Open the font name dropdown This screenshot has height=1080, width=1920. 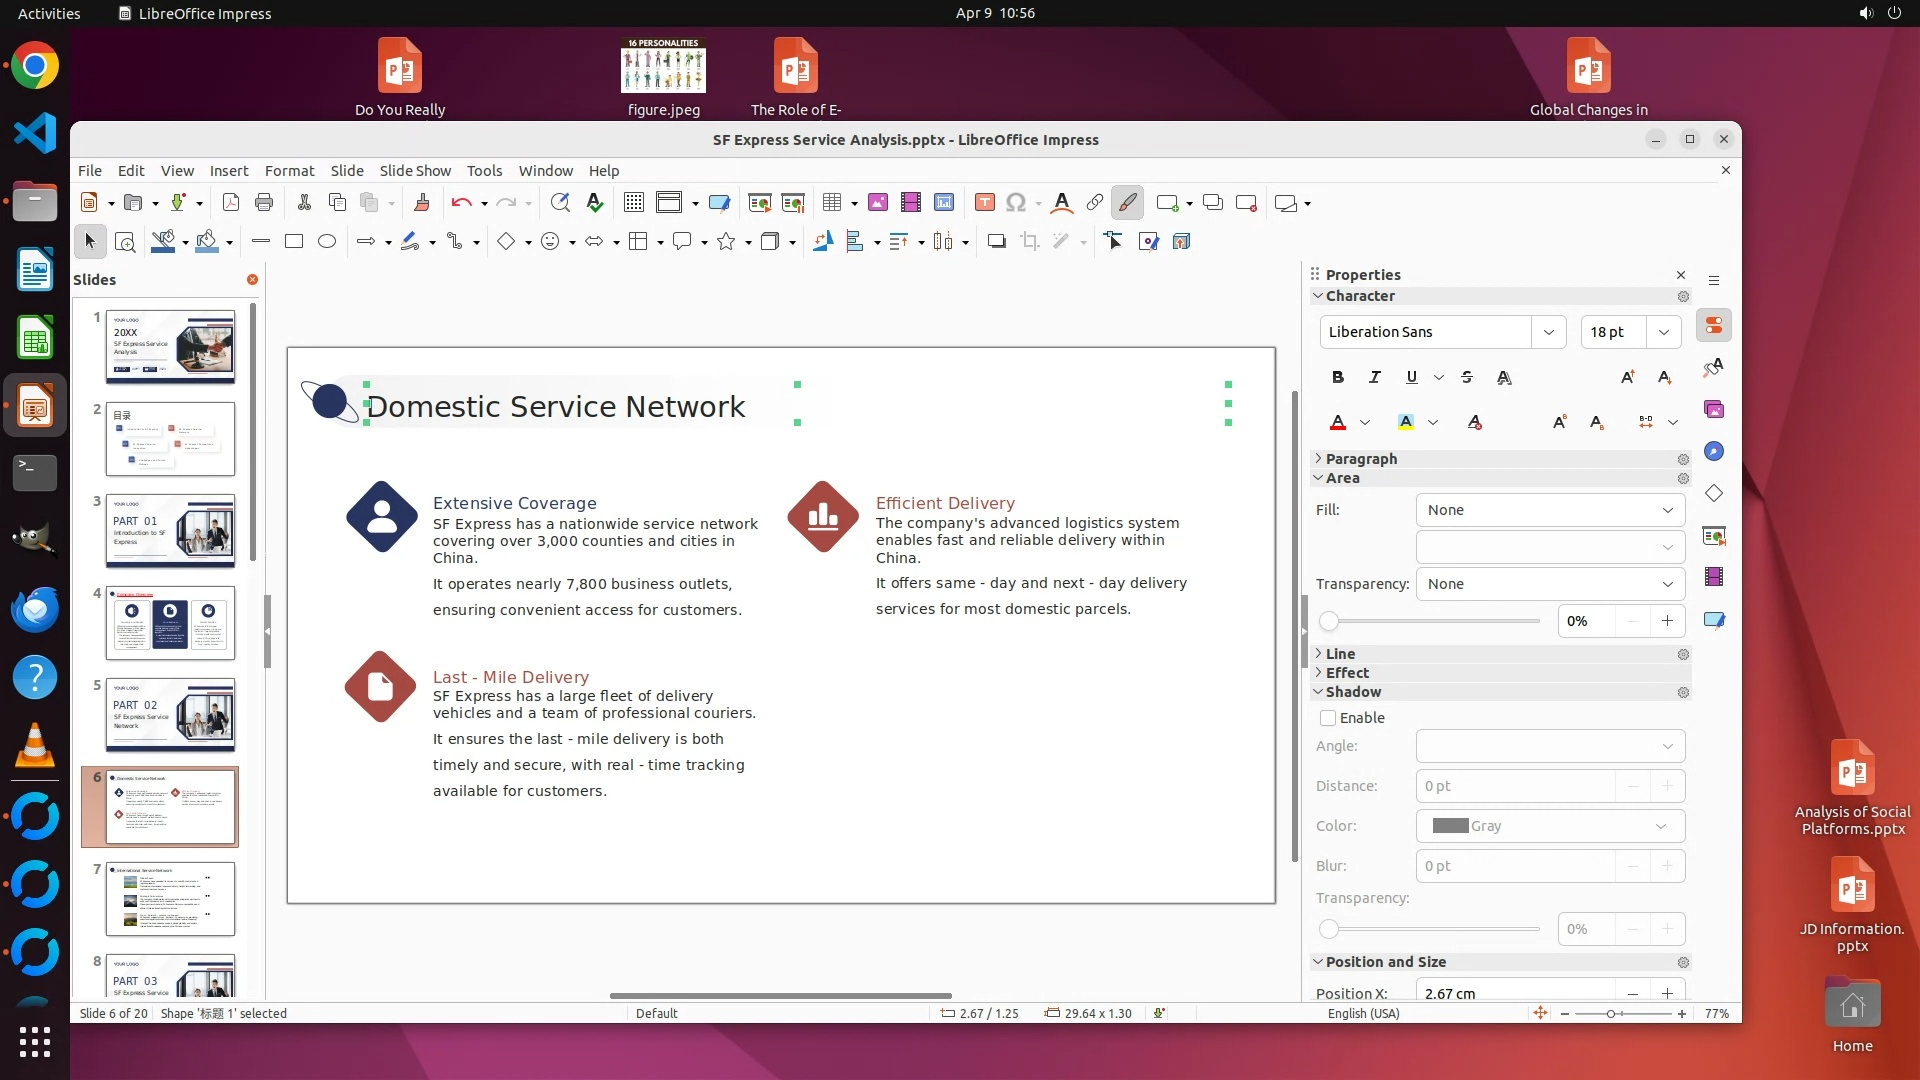1548,332
